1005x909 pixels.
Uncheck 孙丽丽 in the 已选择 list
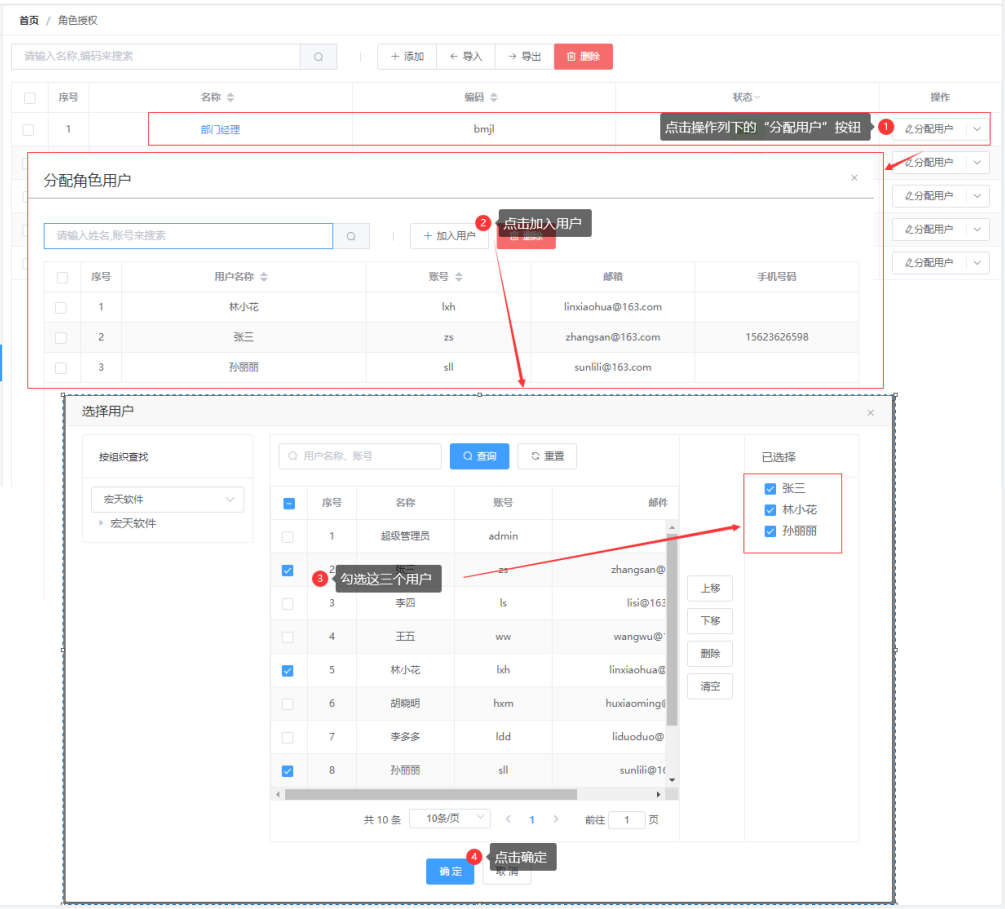point(770,531)
